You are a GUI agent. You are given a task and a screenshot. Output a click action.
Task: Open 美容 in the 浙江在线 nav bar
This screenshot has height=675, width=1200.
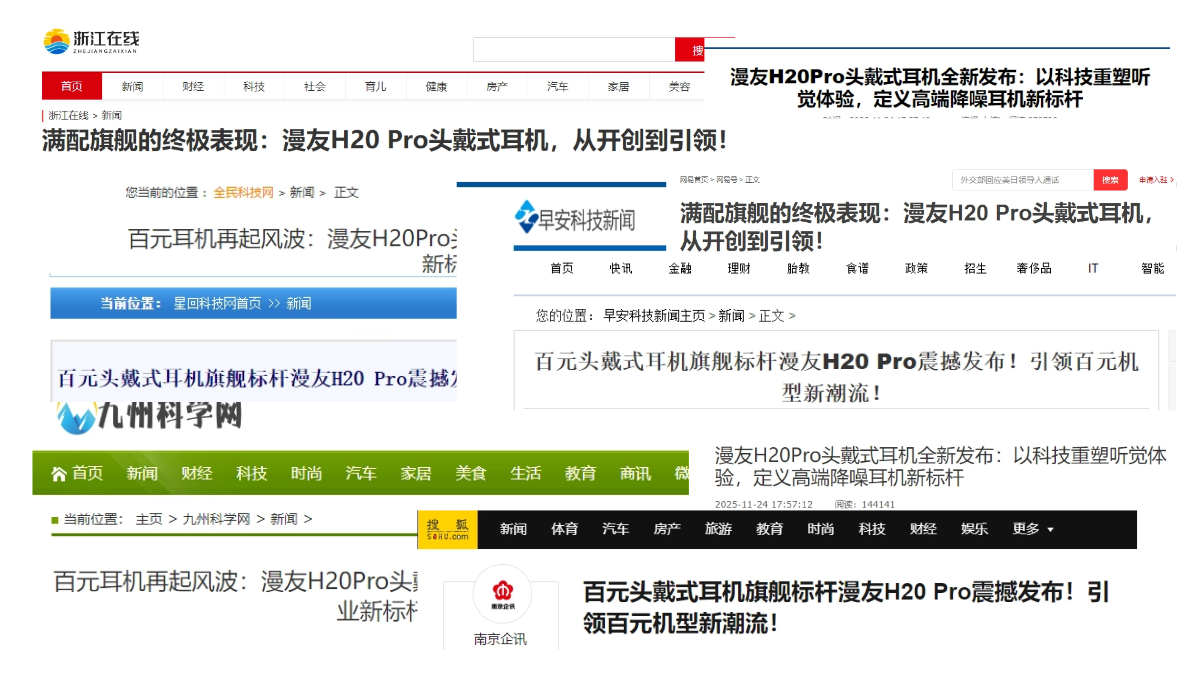click(x=679, y=86)
